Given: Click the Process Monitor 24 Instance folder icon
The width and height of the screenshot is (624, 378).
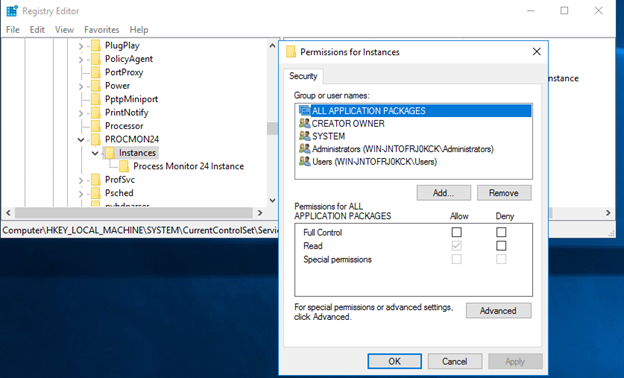Looking at the screenshot, I should [124, 166].
